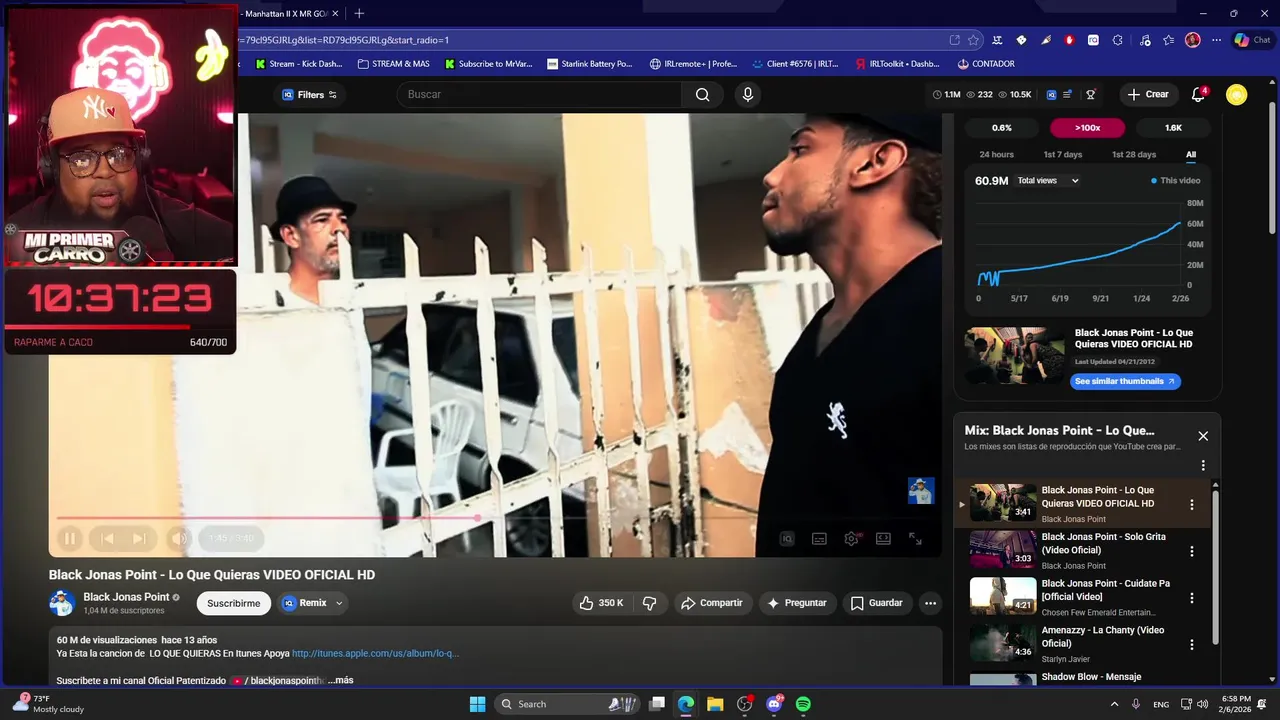The width and height of the screenshot is (1280, 720).
Task: Open vidIQ list icon in header
Action: (1068, 95)
